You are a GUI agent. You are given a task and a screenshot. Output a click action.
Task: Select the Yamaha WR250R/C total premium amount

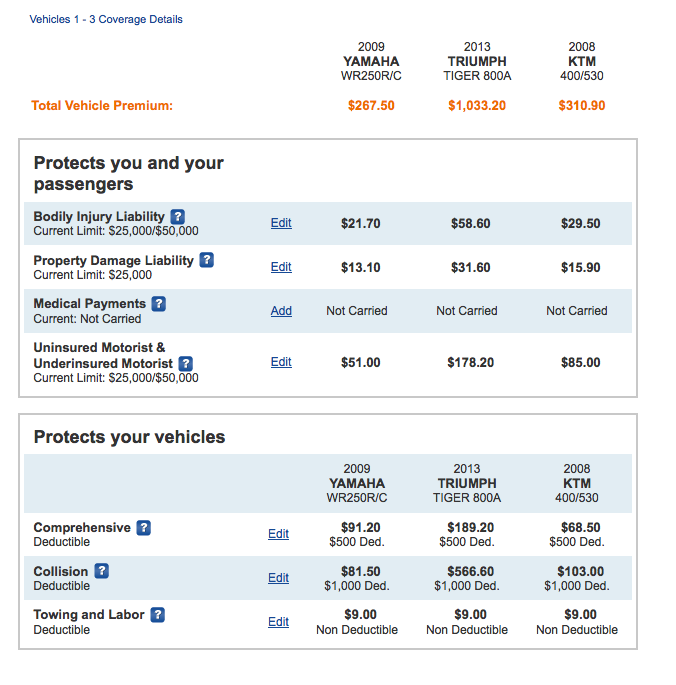pos(371,106)
